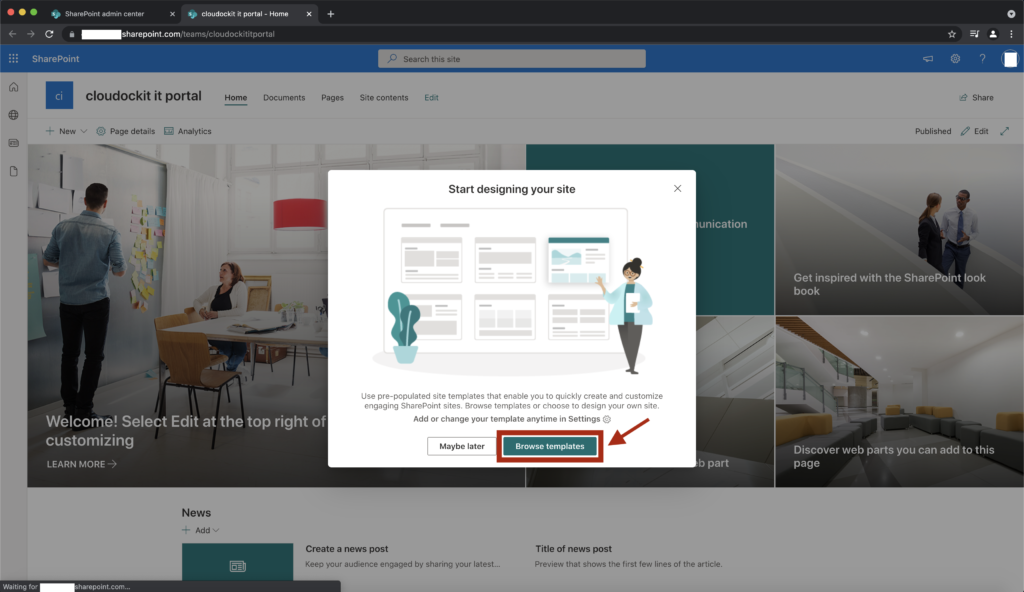This screenshot has width=1024, height=592.
Task: Click the Browse templates button
Action: 550,446
